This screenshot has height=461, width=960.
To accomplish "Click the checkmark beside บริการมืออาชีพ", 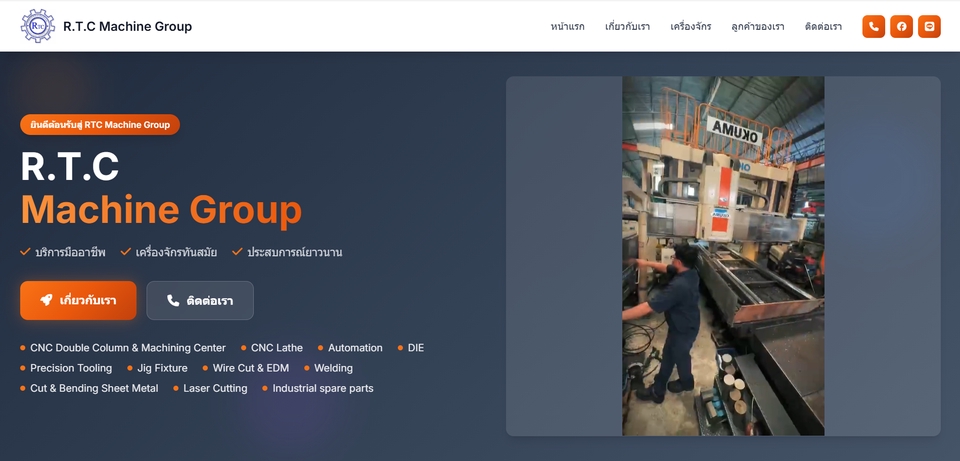I will coord(26,252).
